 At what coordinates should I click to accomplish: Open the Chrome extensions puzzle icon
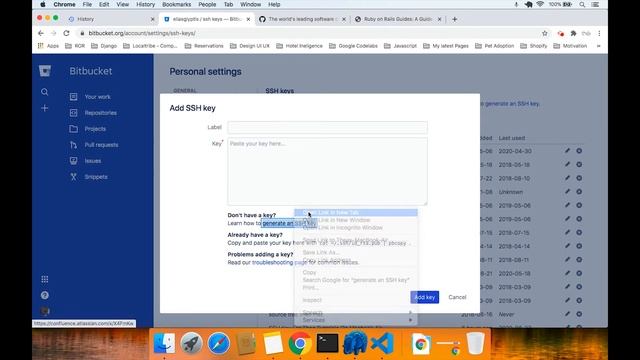coord(573,33)
